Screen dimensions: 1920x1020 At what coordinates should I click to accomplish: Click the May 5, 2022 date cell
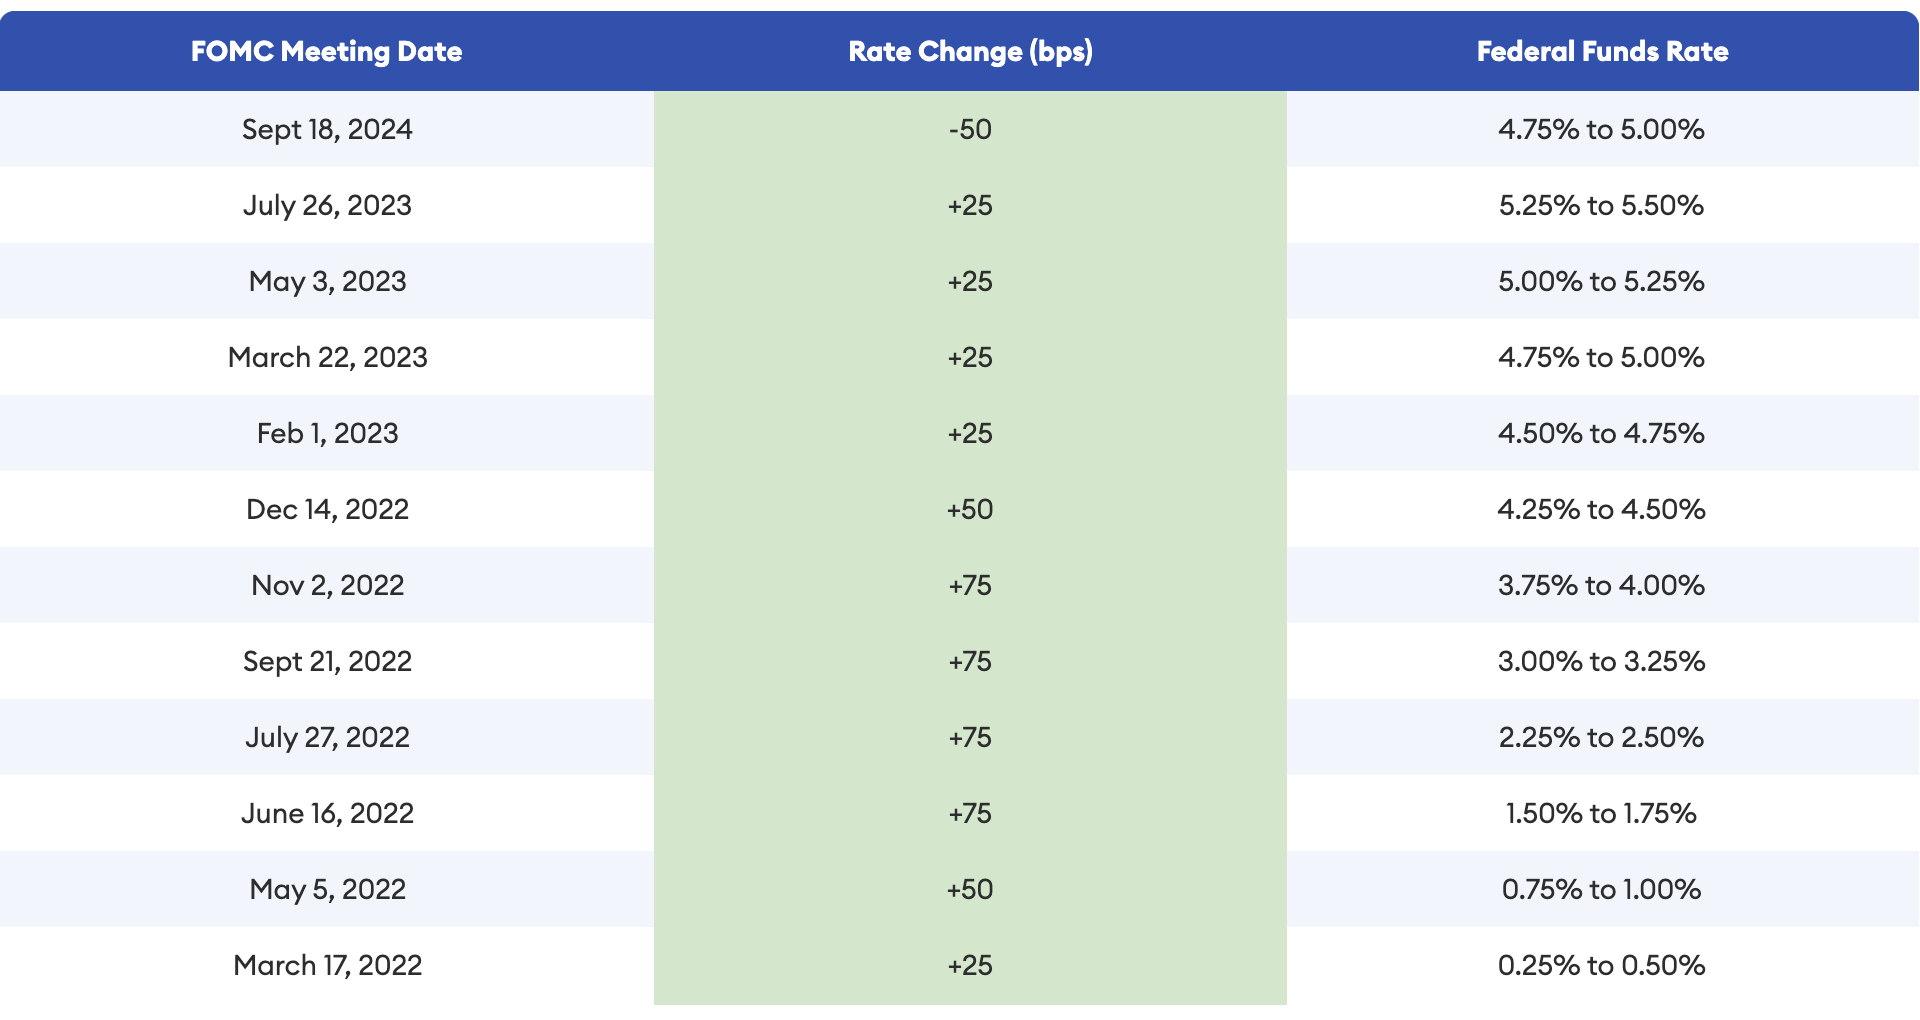327,889
